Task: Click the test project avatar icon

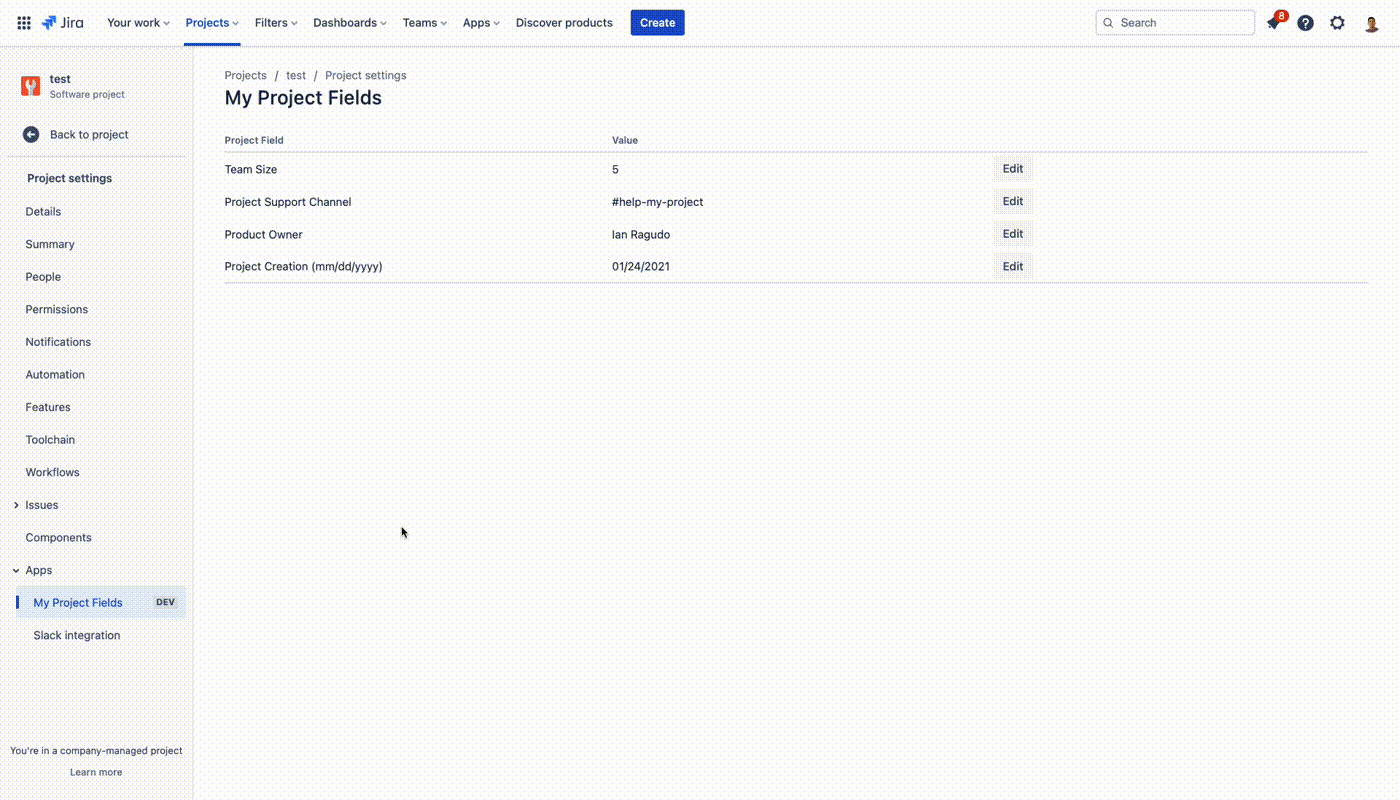Action: pyautogui.click(x=31, y=86)
